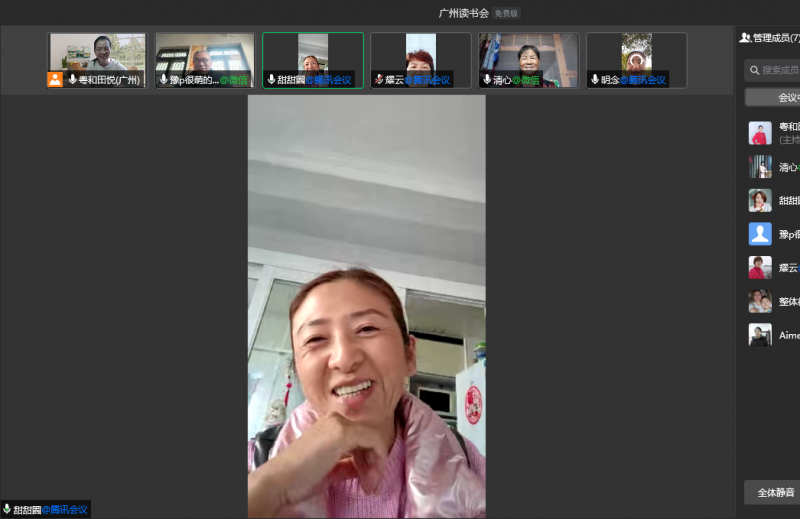Click the default blue avatar of 豫p member

(760, 234)
